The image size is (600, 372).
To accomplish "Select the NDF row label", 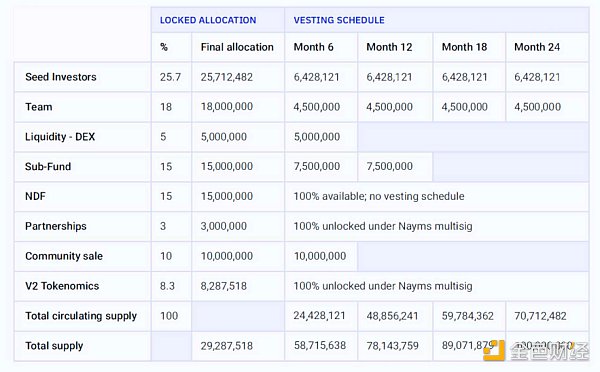I will point(35,196).
